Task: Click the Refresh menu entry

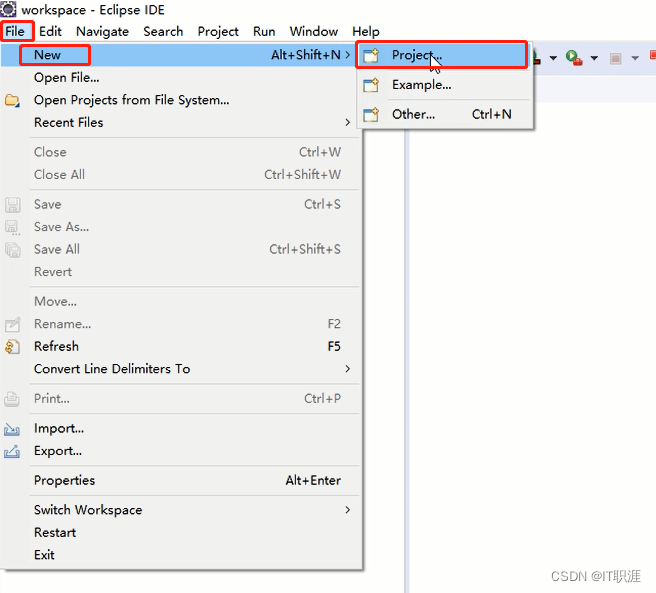Action: (180, 347)
